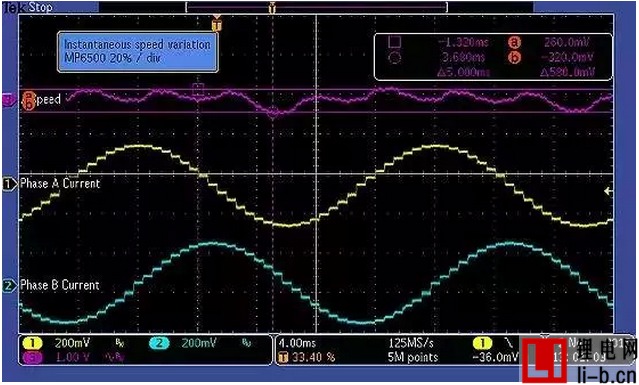Click the channel 2 ground marker
Screen dimensions: 639x385
(9, 286)
